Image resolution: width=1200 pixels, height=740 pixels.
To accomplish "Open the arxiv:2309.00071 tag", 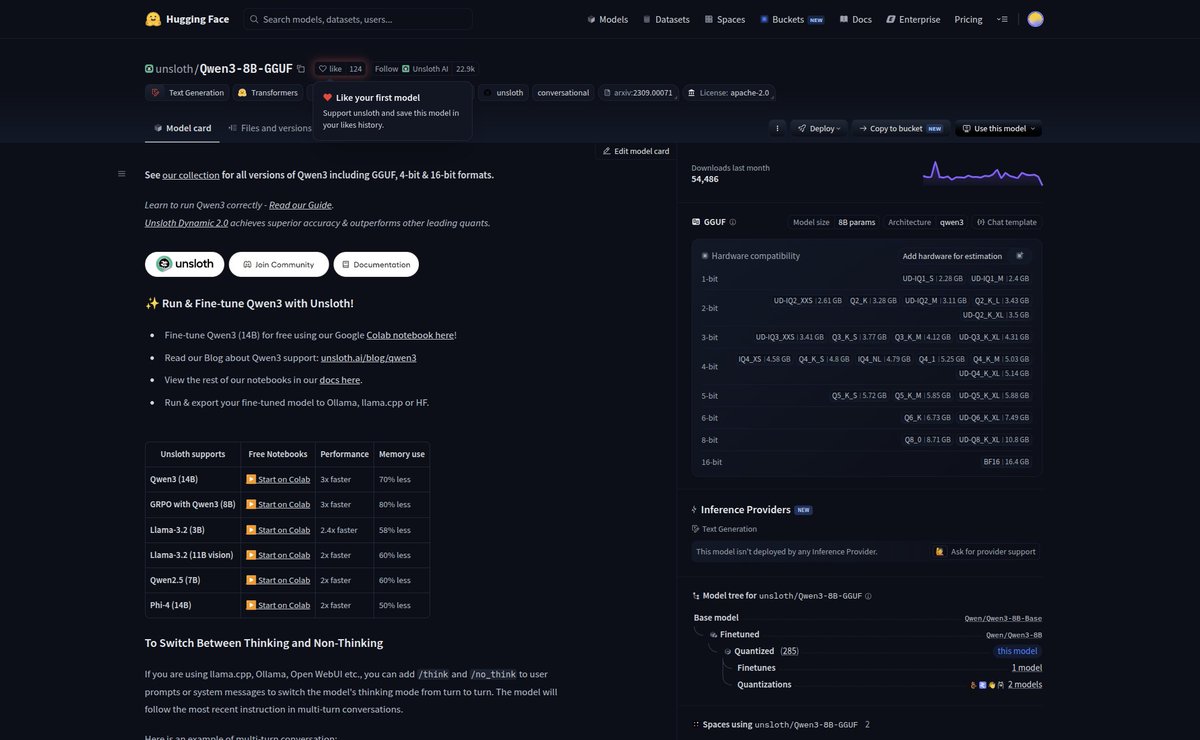I will click(639, 93).
